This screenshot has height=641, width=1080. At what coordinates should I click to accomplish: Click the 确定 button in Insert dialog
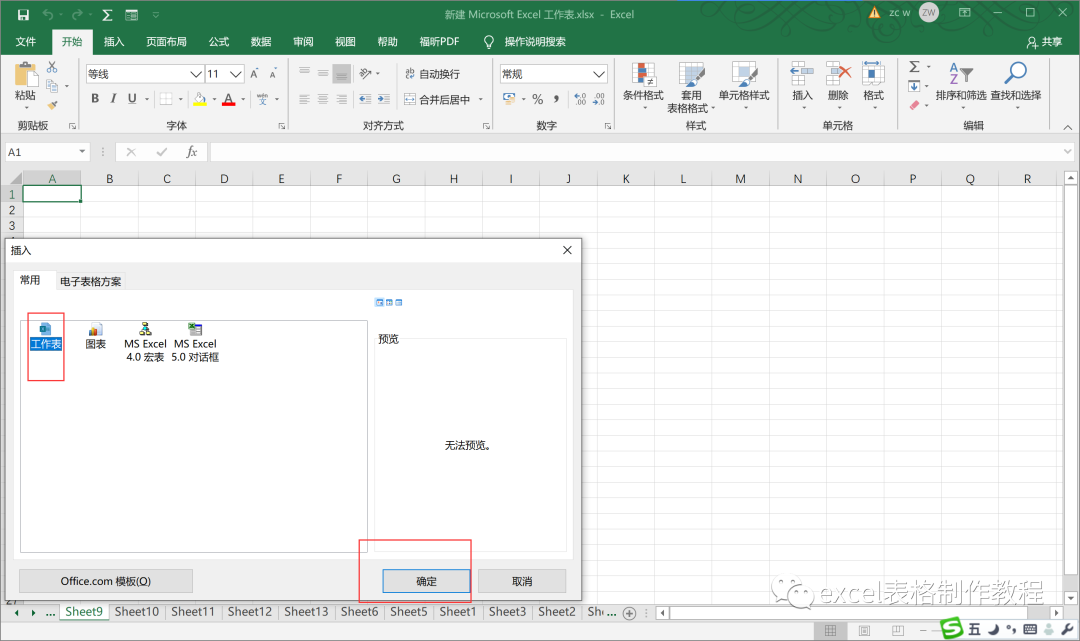click(x=426, y=581)
